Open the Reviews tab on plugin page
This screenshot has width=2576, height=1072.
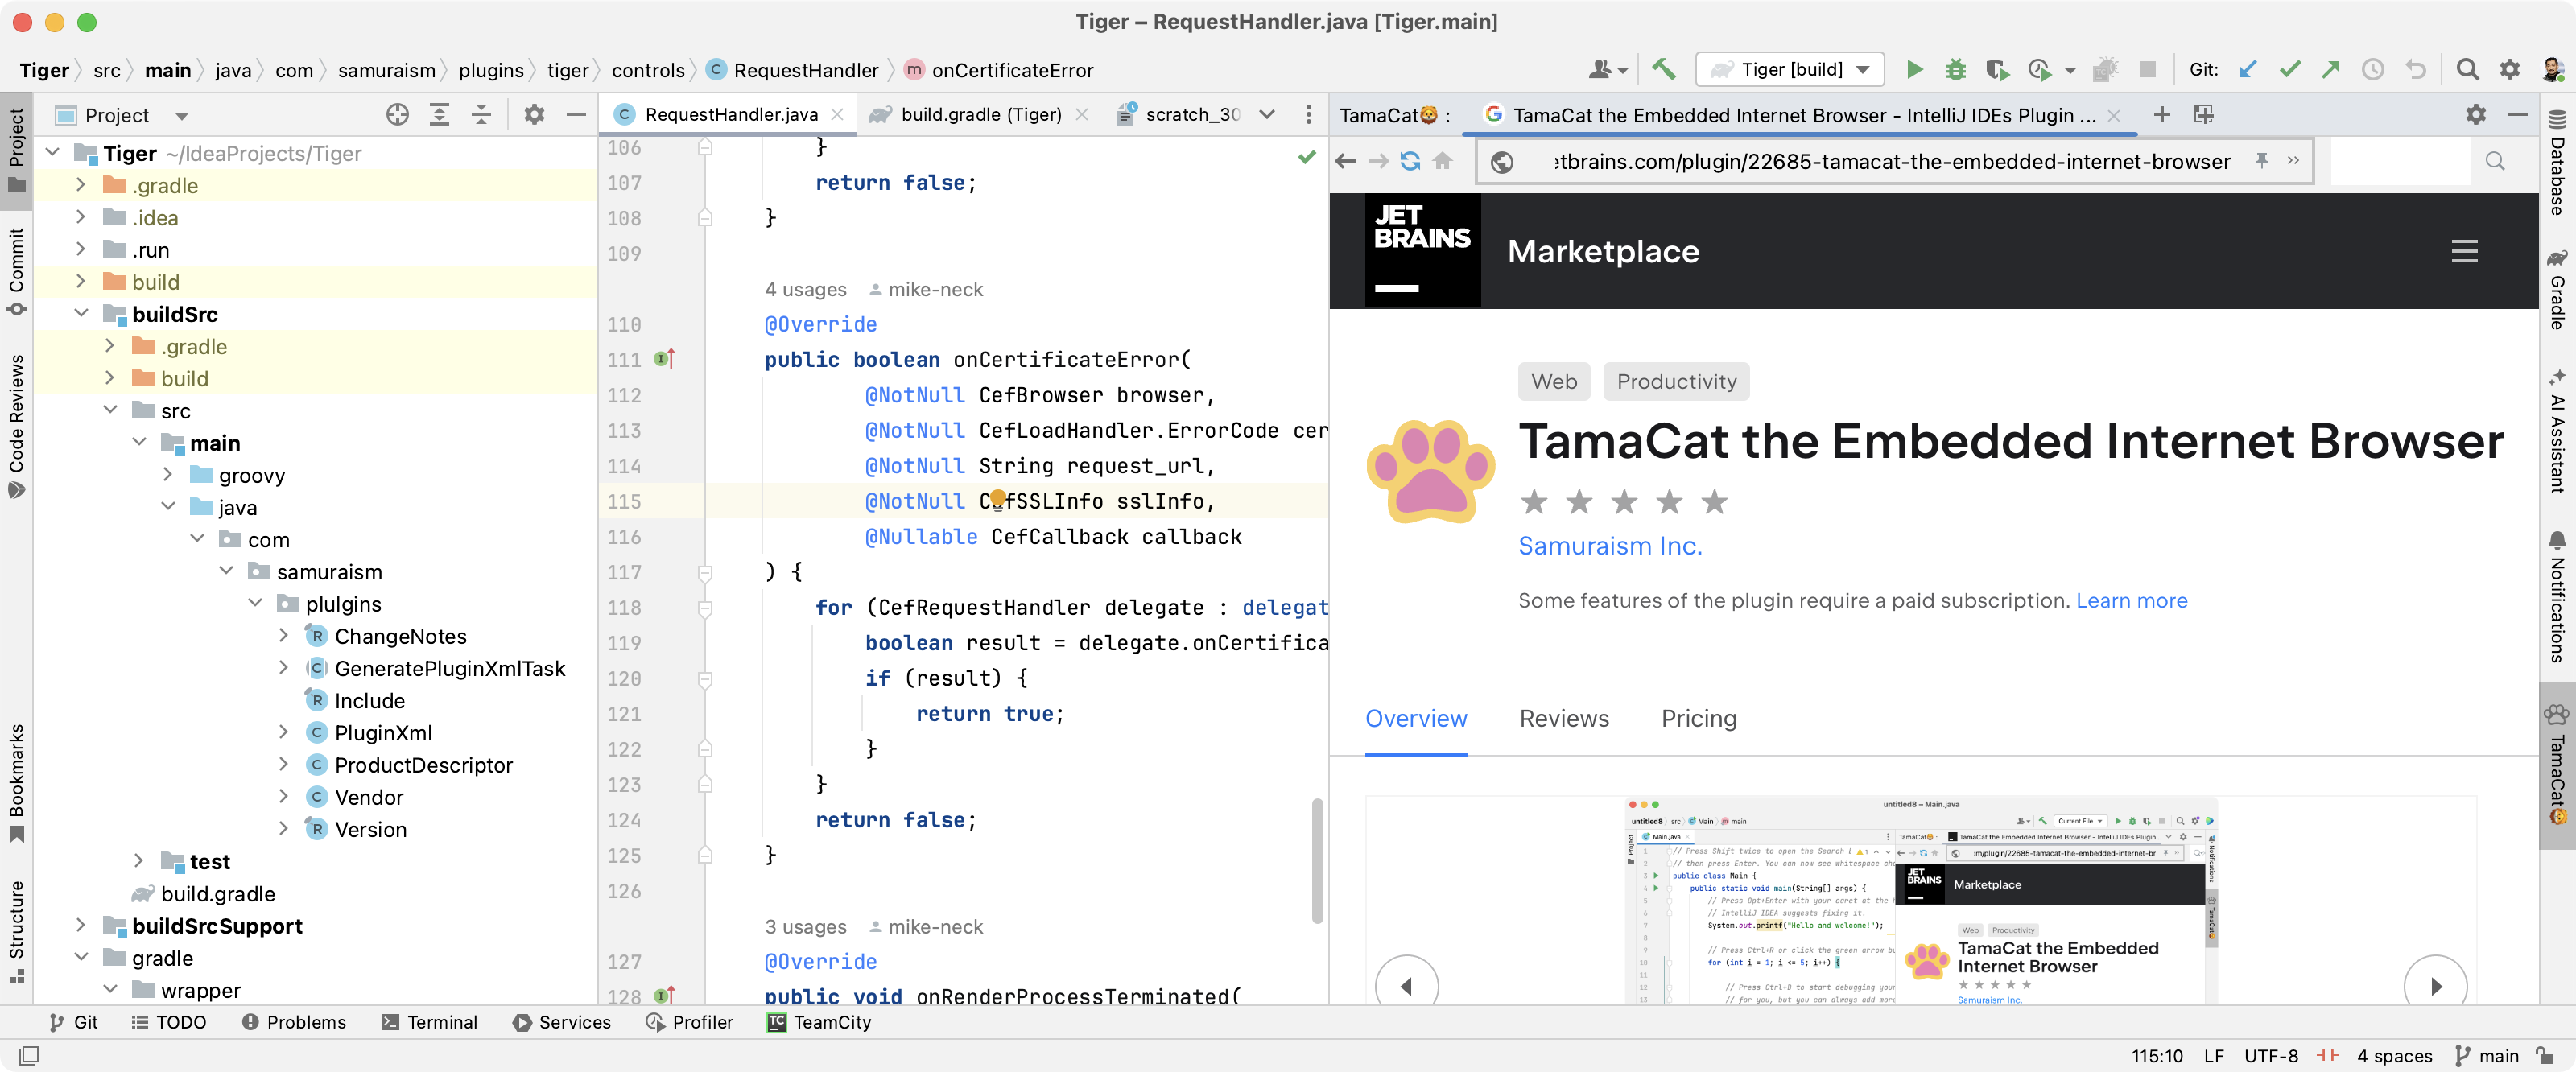pos(1564,718)
